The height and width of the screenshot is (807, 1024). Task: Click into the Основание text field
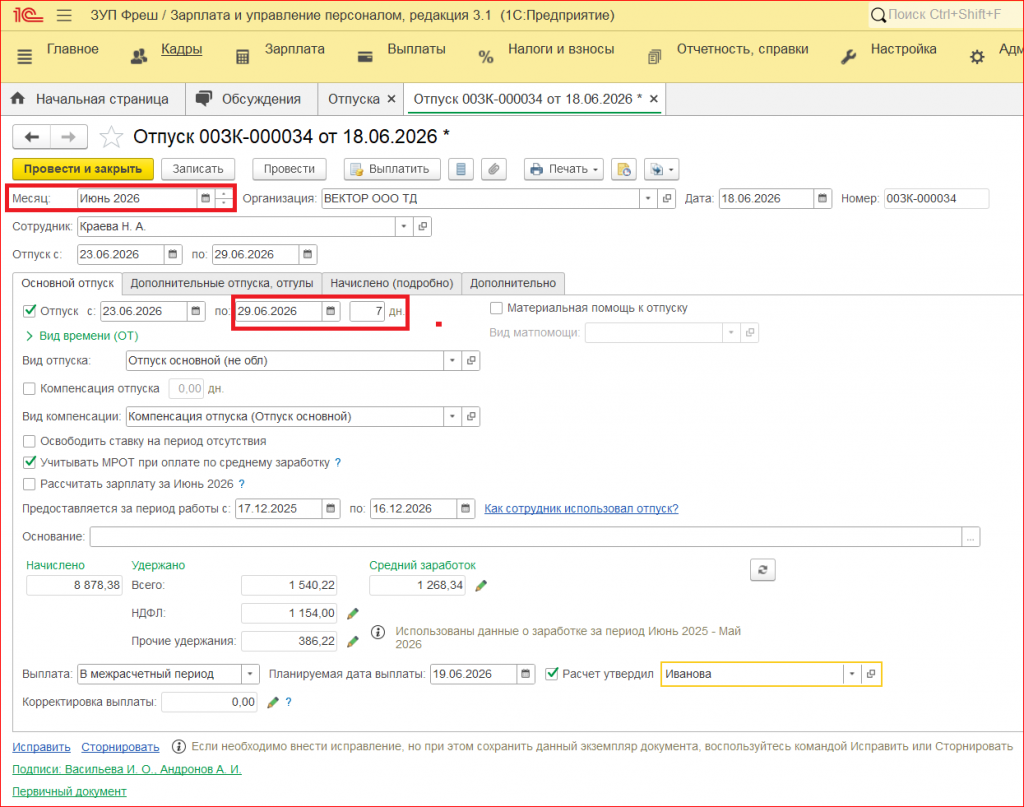pos(526,537)
